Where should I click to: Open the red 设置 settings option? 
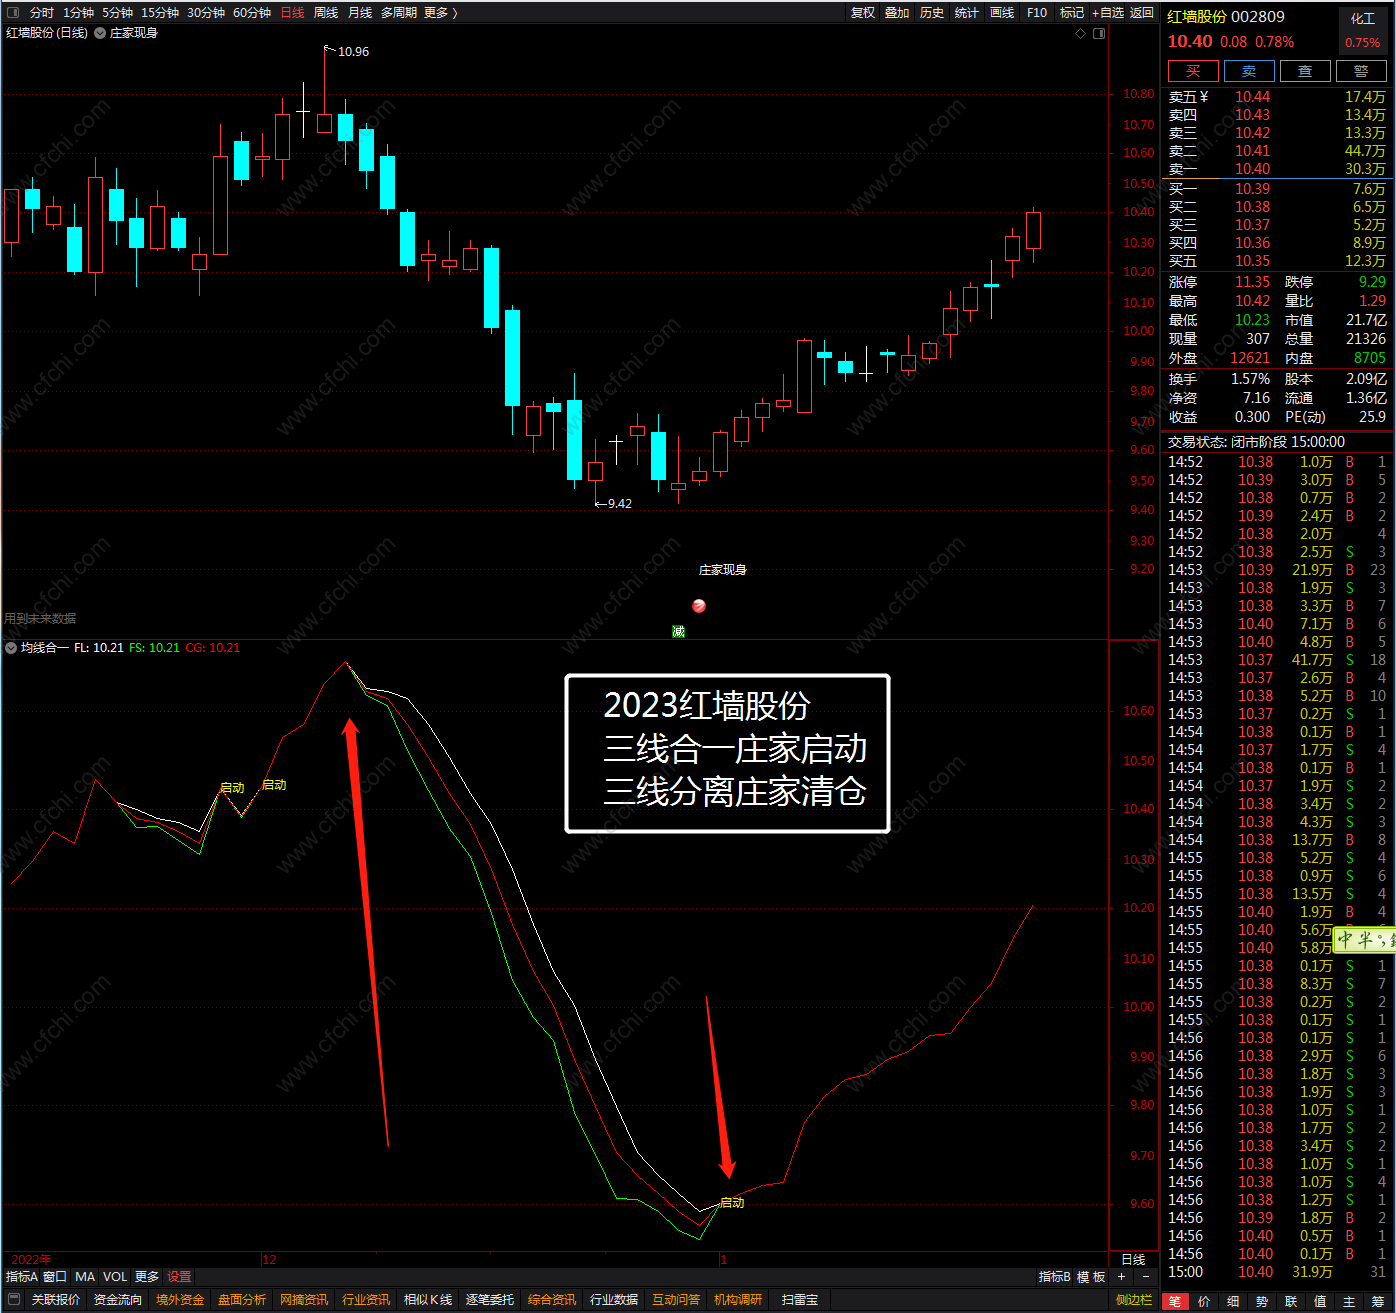click(x=179, y=1277)
